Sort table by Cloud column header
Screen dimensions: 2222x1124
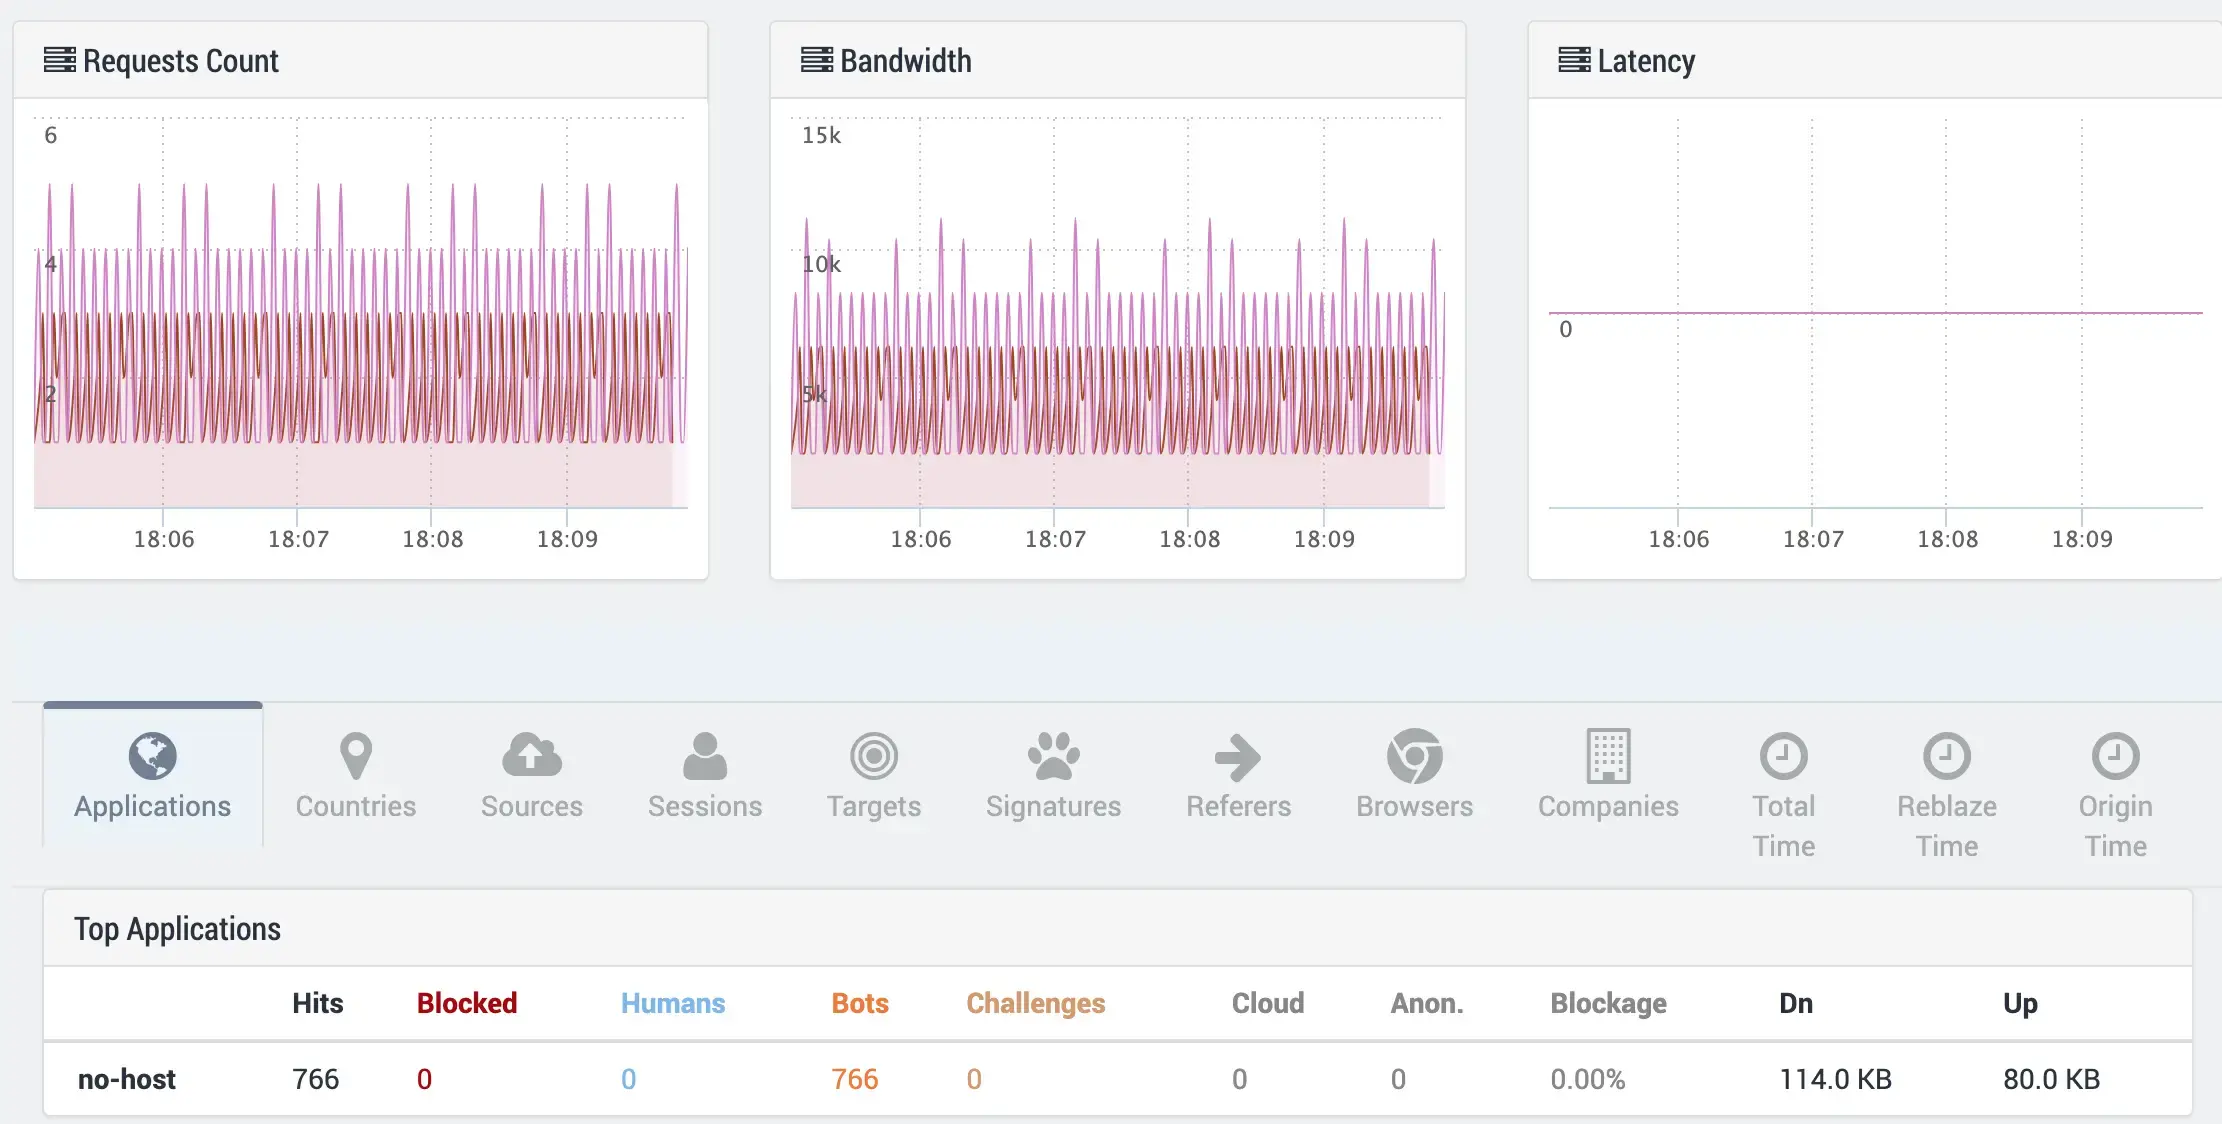1268,1003
